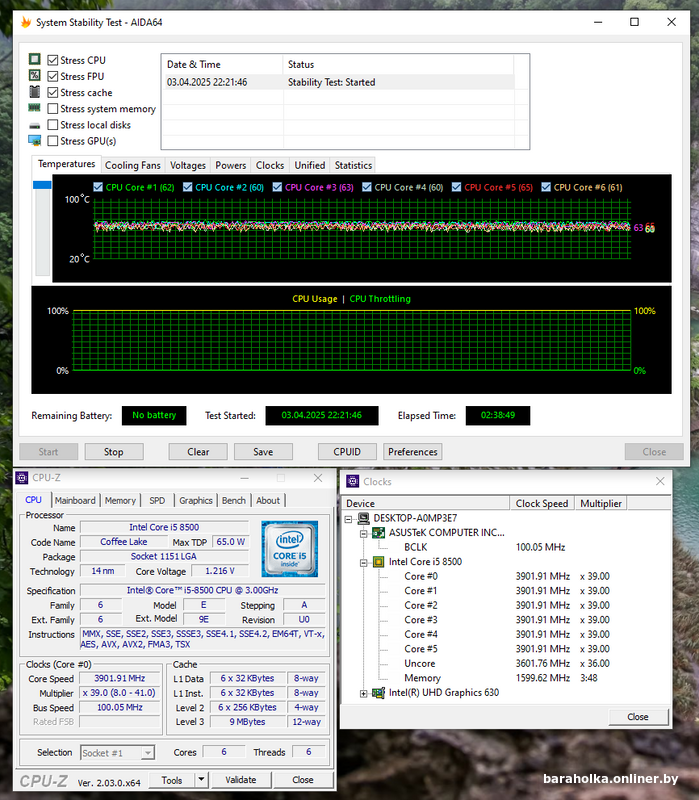
Task: Select the Stability Test: Started log row
Action: click(x=340, y=82)
